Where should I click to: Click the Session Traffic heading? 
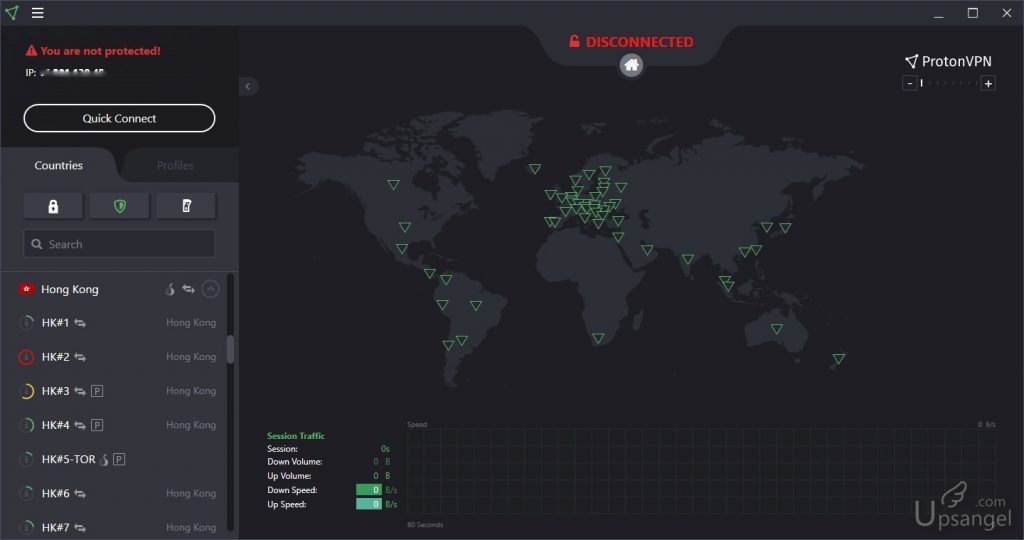pyautogui.click(x=296, y=436)
